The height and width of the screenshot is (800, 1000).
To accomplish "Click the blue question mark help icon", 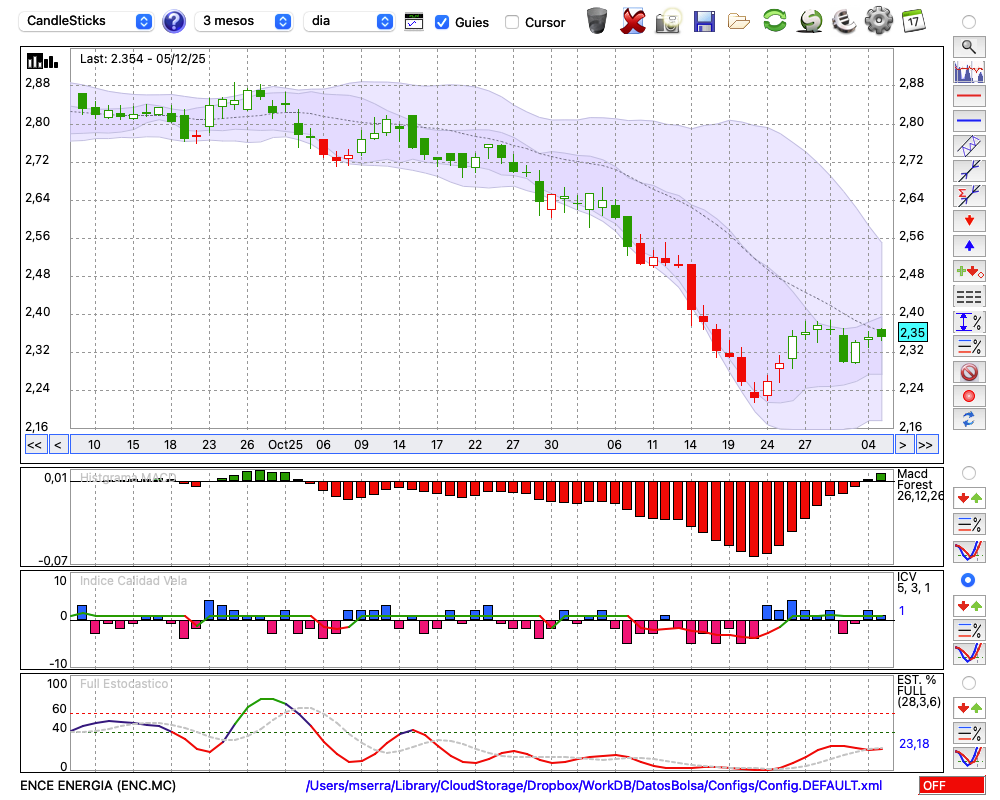I will pyautogui.click(x=174, y=21).
